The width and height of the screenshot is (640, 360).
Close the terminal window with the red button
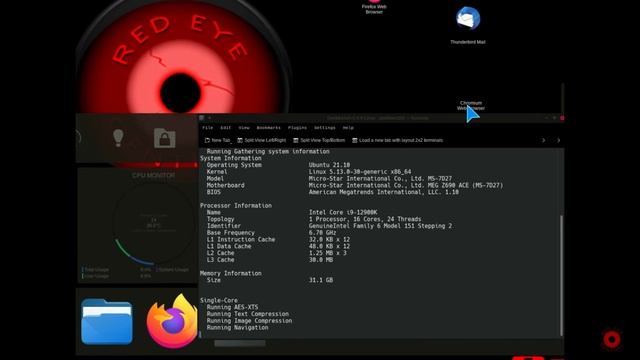(x=562, y=118)
